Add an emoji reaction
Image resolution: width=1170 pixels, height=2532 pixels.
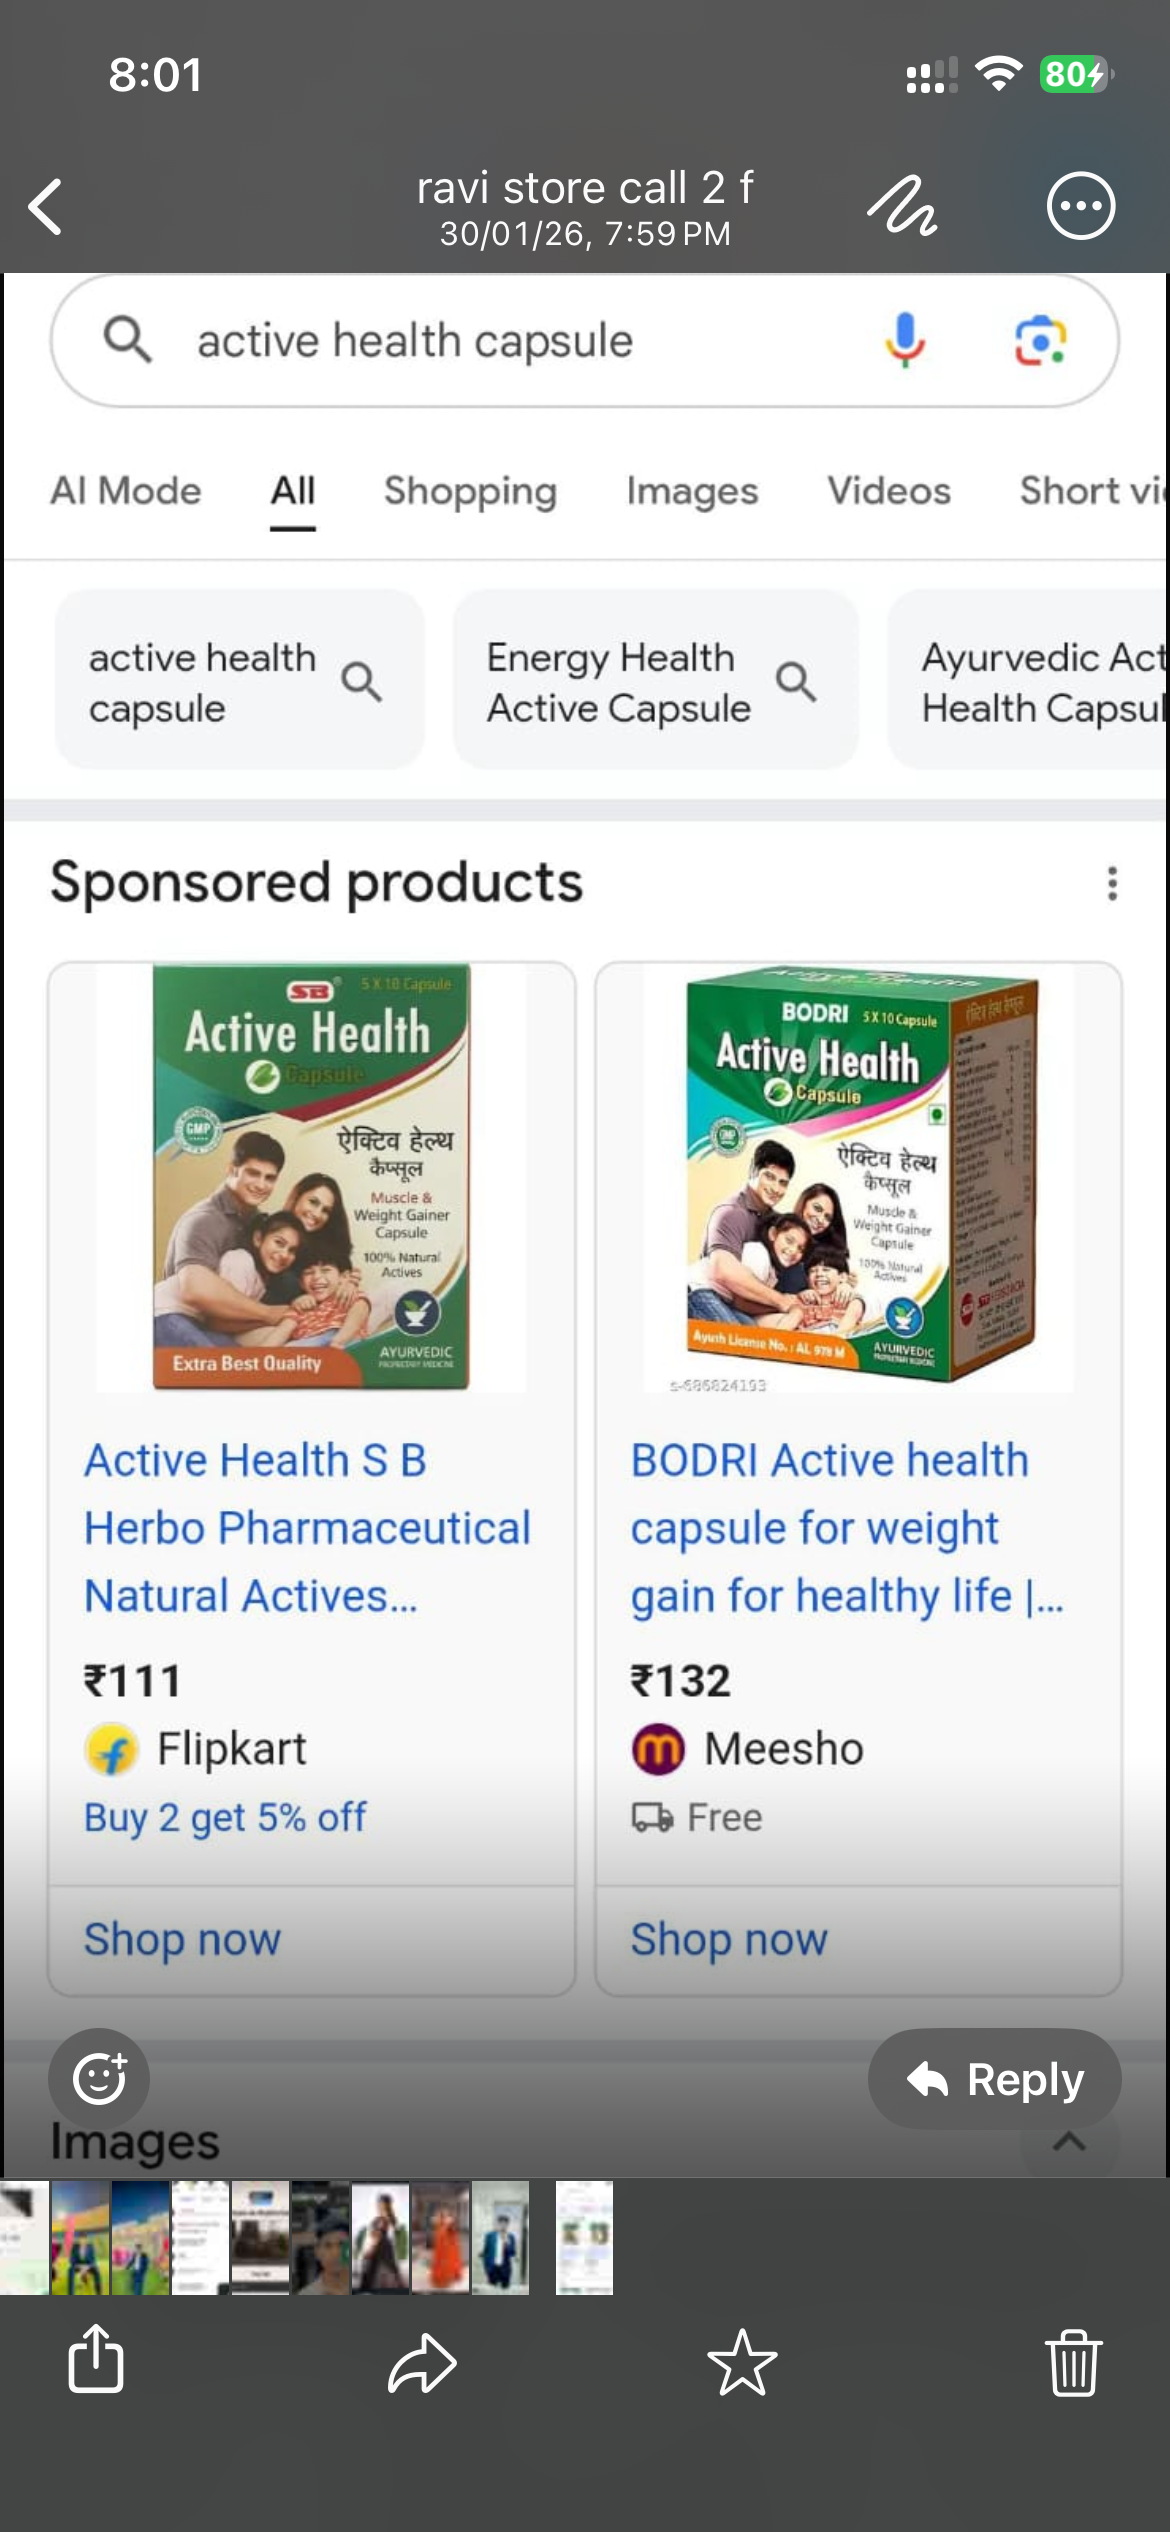[99, 2080]
